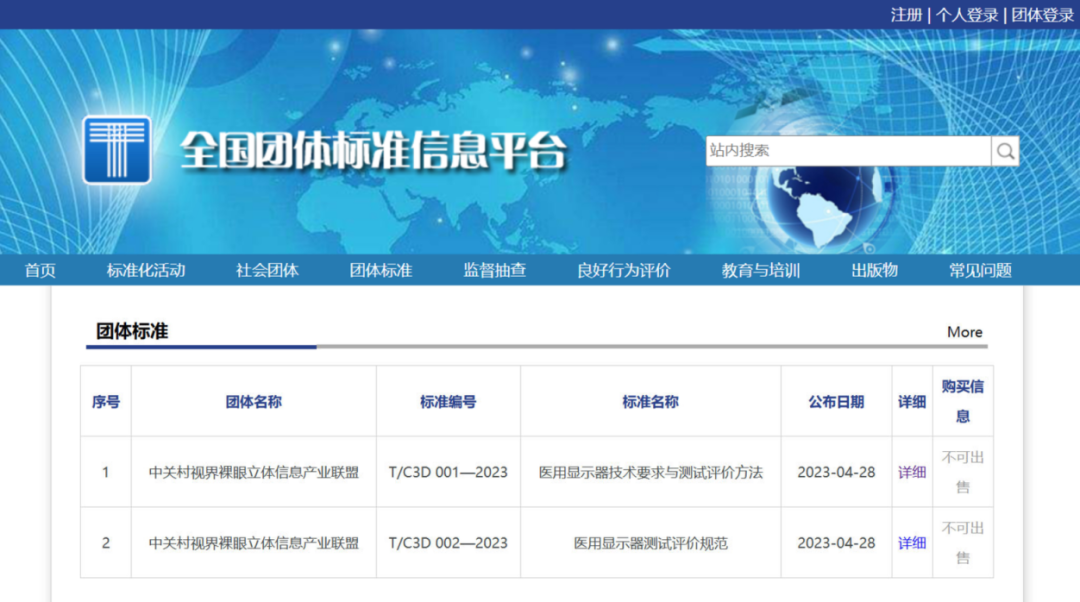Click the platform logo icon
This screenshot has height=602, width=1080.
(117, 149)
